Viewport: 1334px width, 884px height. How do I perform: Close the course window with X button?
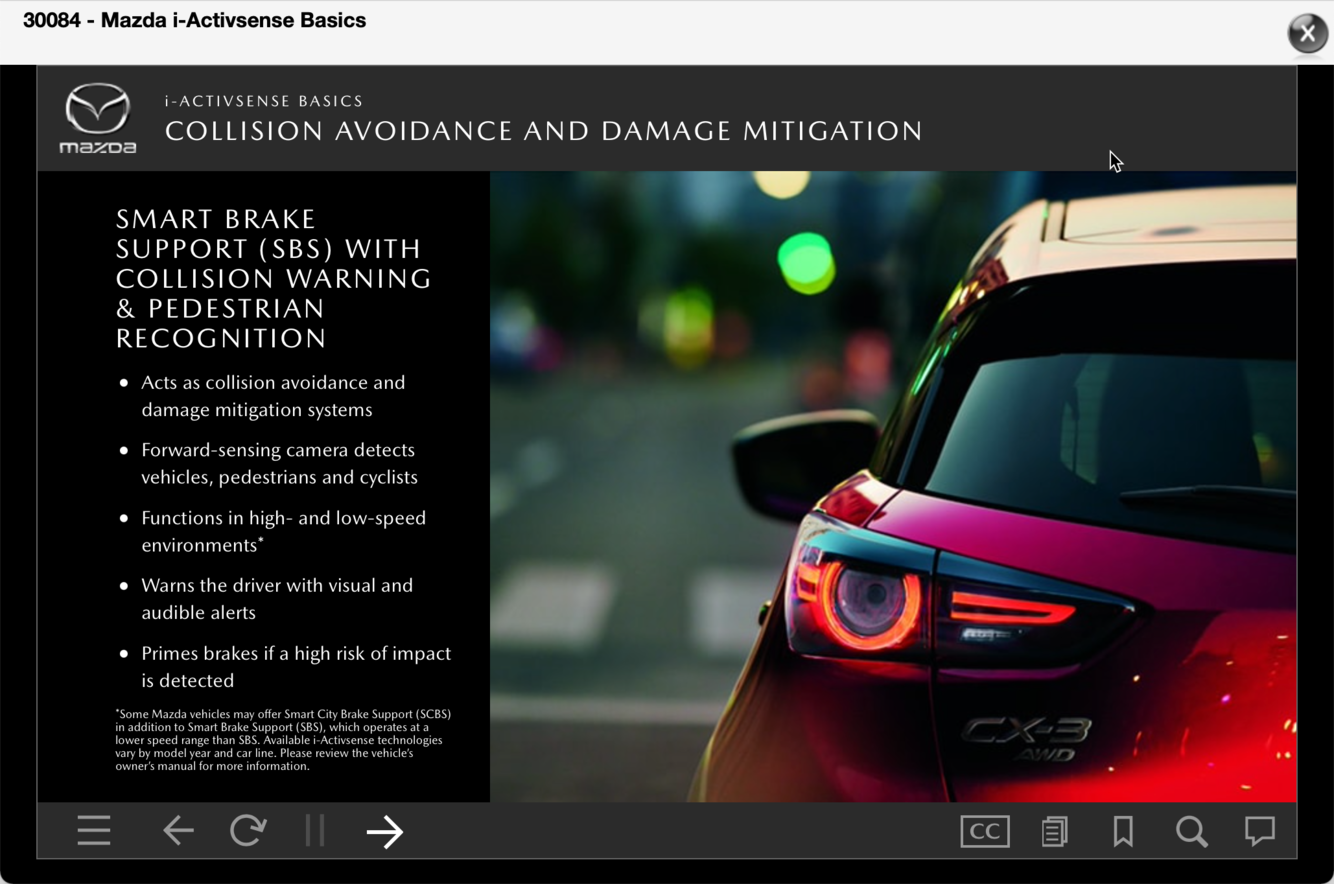point(1307,33)
